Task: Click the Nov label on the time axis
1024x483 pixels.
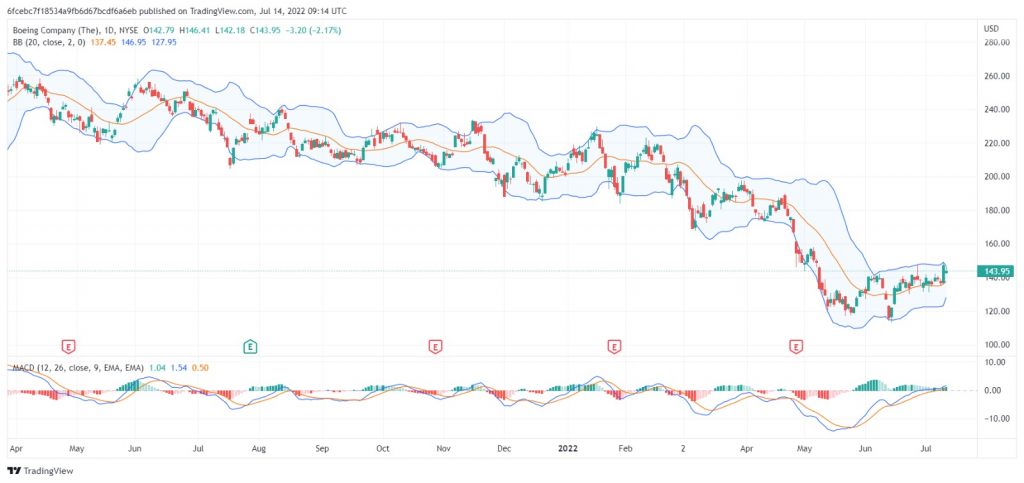Action: coord(443,449)
